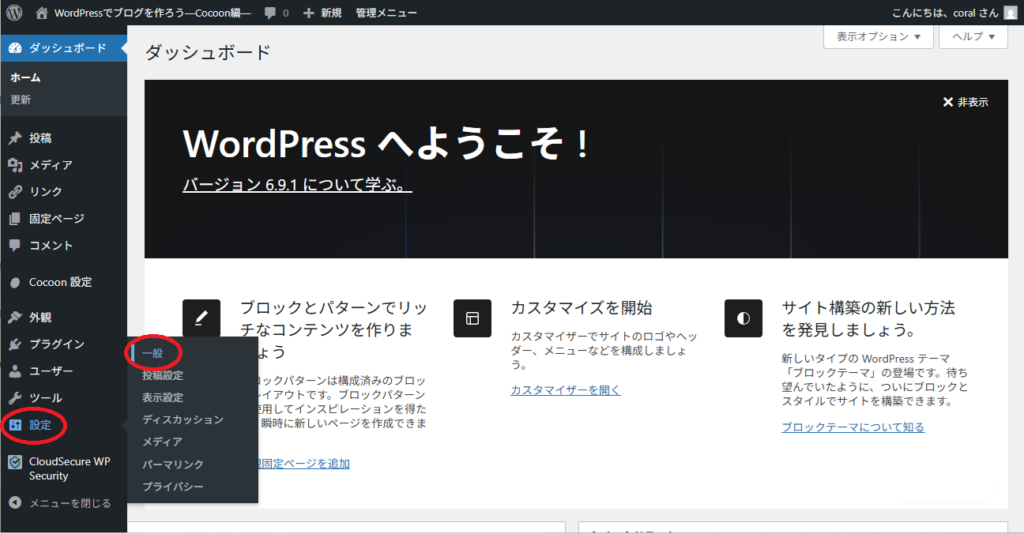Click the Cocoon 設定 label
The height and width of the screenshot is (534, 1024).
(x=61, y=283)
